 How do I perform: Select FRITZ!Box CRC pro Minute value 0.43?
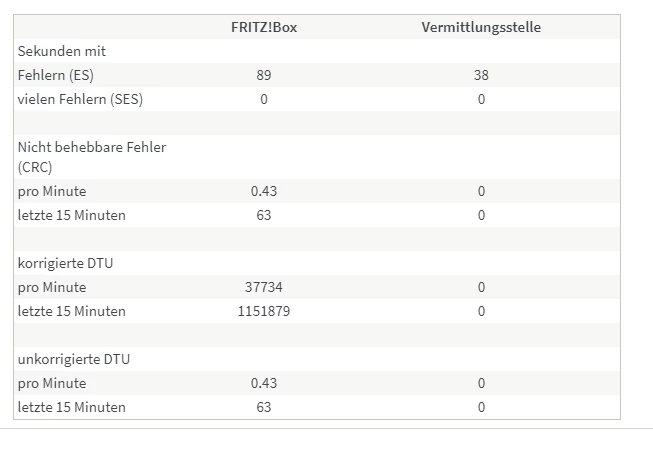264,191
